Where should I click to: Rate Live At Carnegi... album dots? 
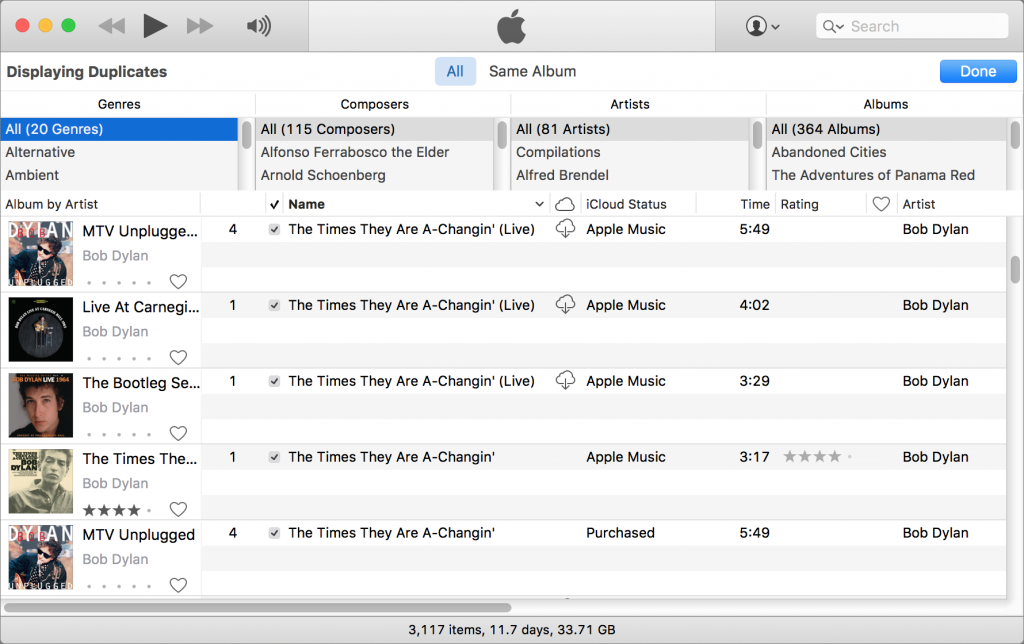(x=118, y=359)
